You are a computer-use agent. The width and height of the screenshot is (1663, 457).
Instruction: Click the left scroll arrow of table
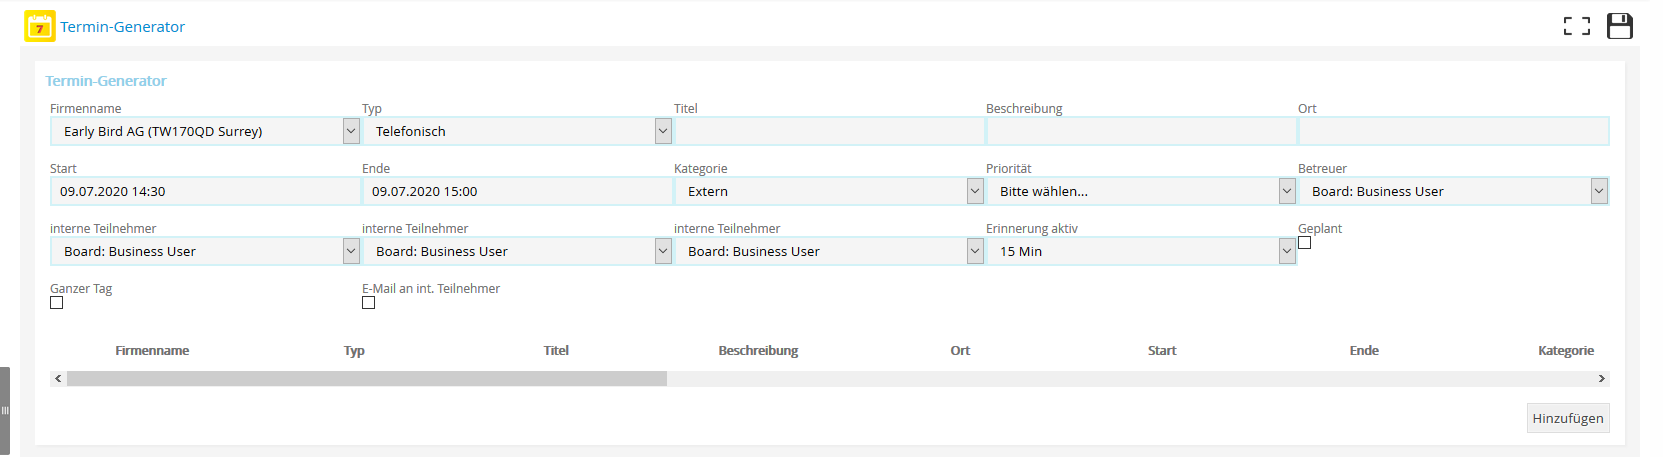coord(58,379)
